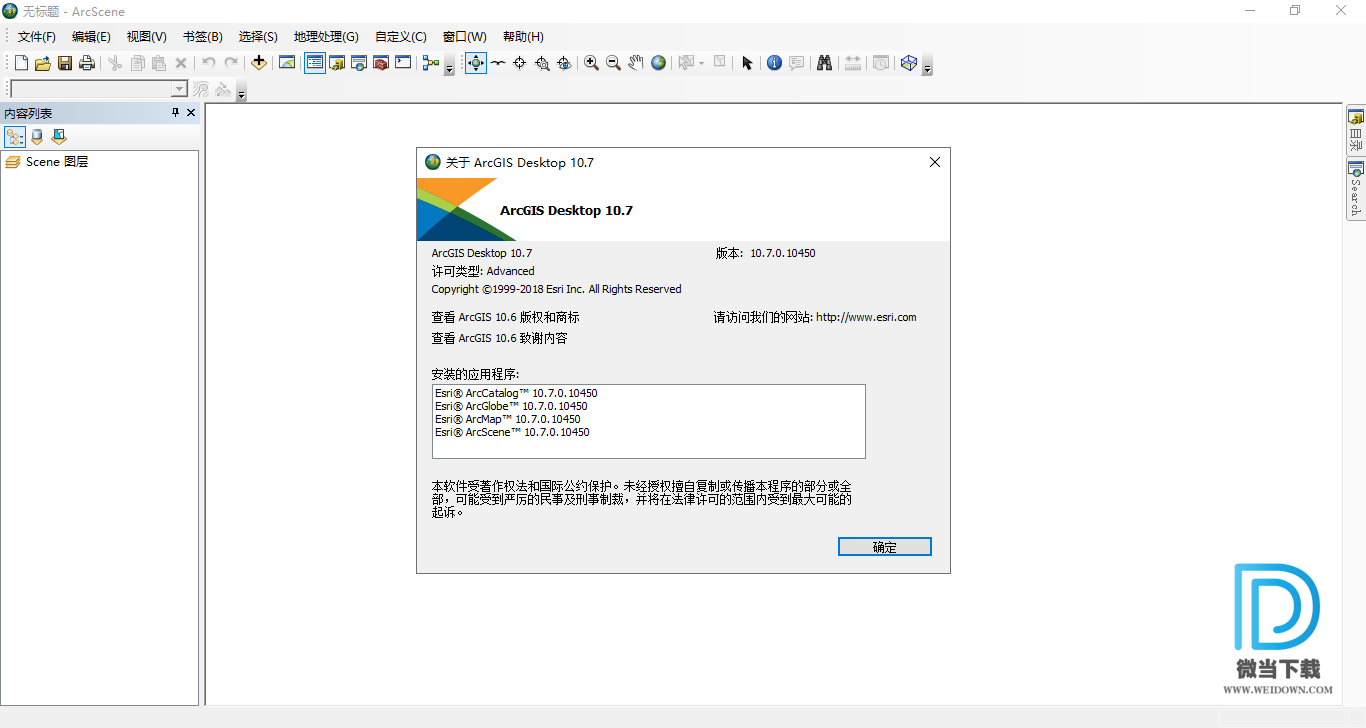This screenshot has height=728, width=1366.
Task: Expand the docked 目录 side tab
Action: 1356,130
